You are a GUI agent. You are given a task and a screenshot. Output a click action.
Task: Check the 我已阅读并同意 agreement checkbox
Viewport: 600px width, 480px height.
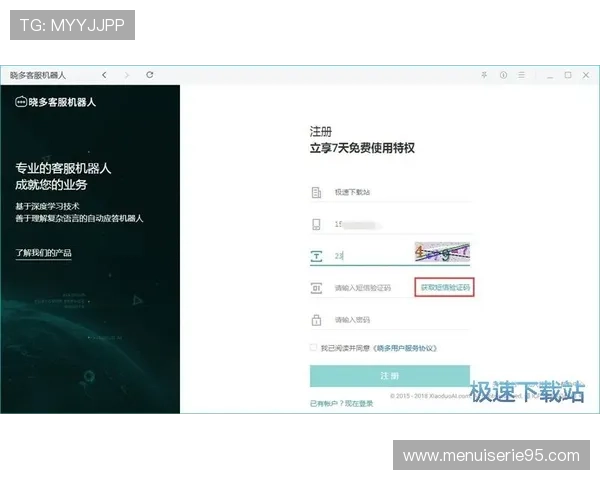pos(313,348)
